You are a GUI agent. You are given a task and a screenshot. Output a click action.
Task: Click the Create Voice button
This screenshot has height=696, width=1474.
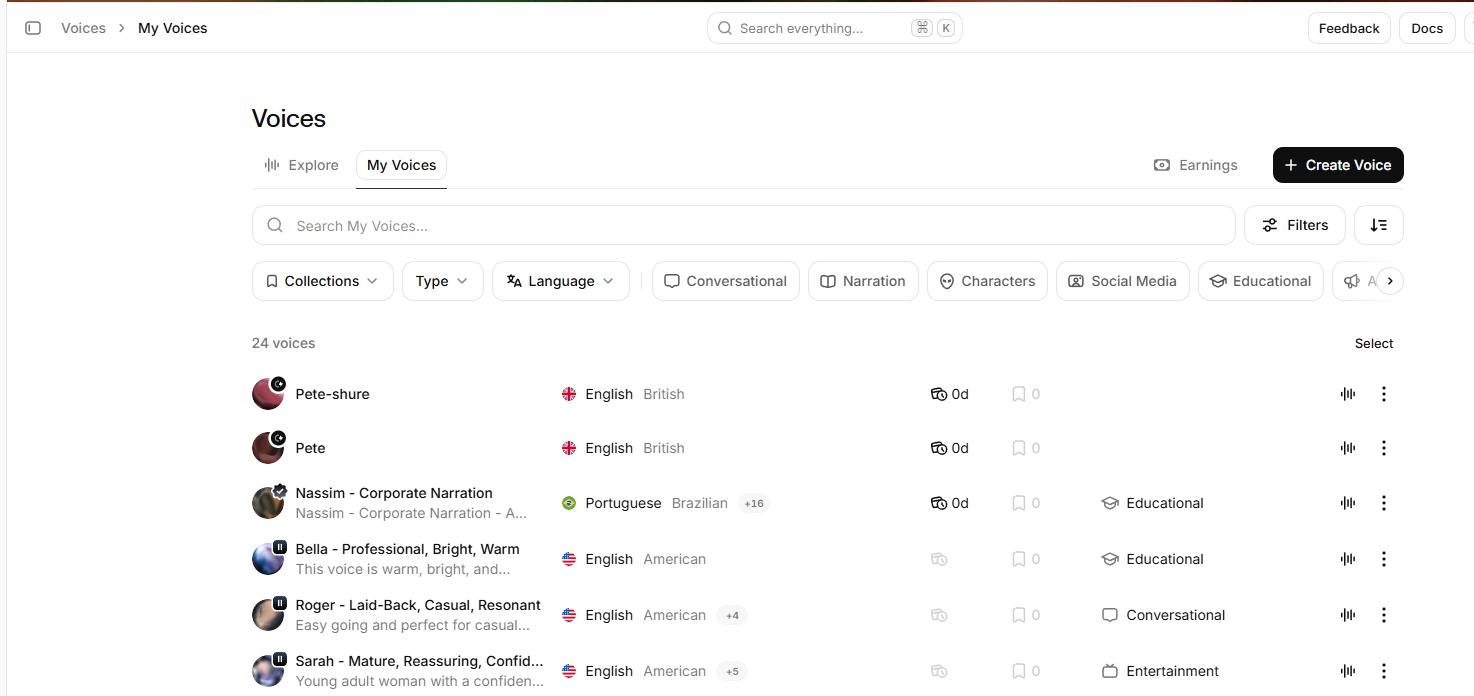1338,165
